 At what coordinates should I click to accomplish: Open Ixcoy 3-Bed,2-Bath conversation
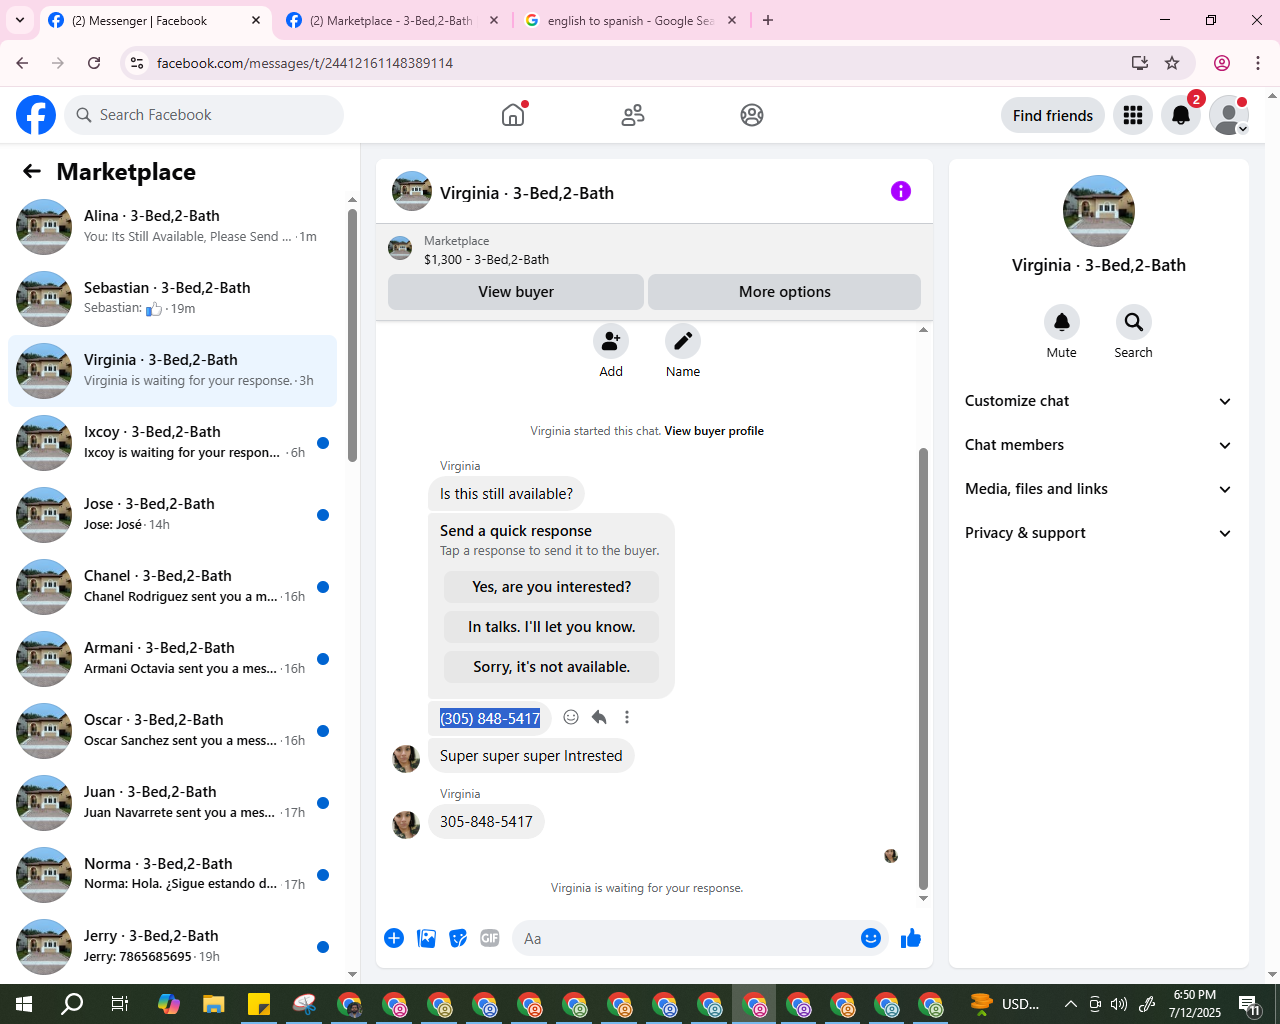point(172,443)
